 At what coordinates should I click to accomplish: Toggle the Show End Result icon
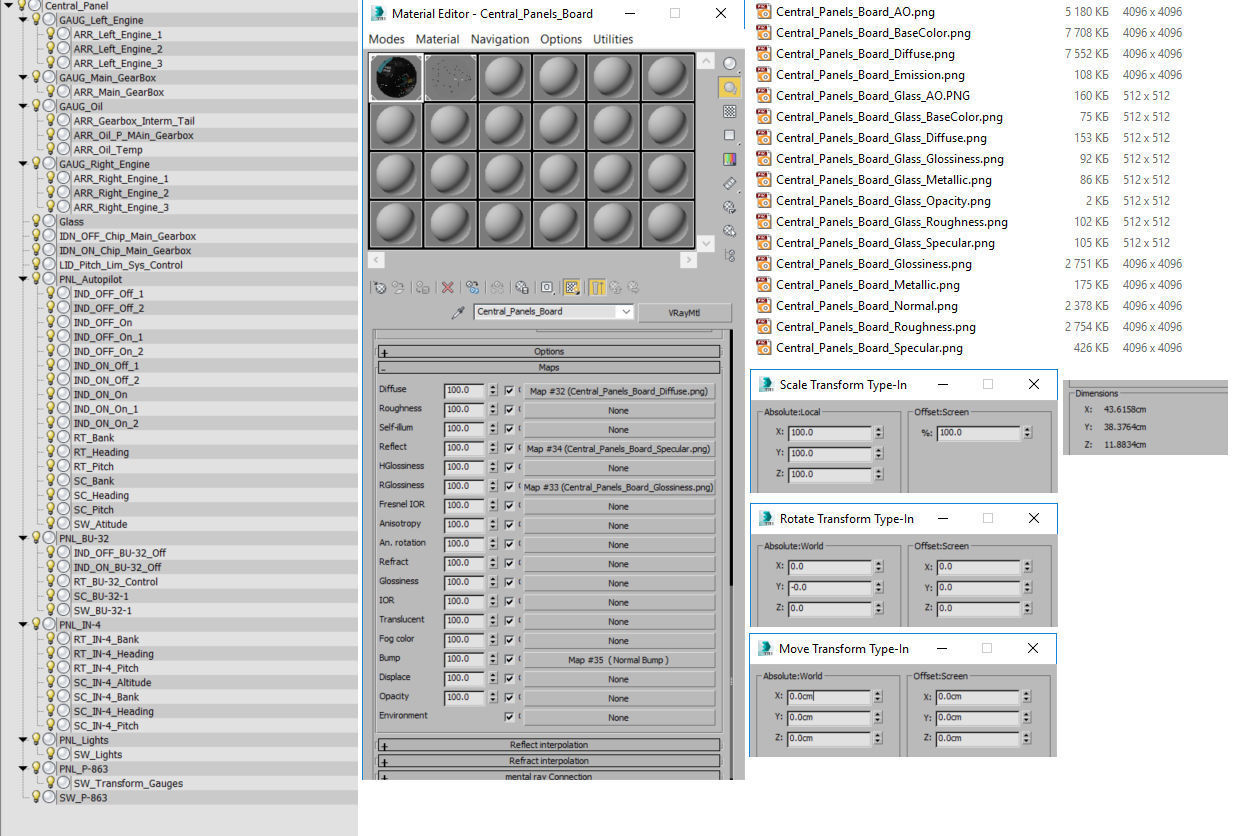point(597,288)
